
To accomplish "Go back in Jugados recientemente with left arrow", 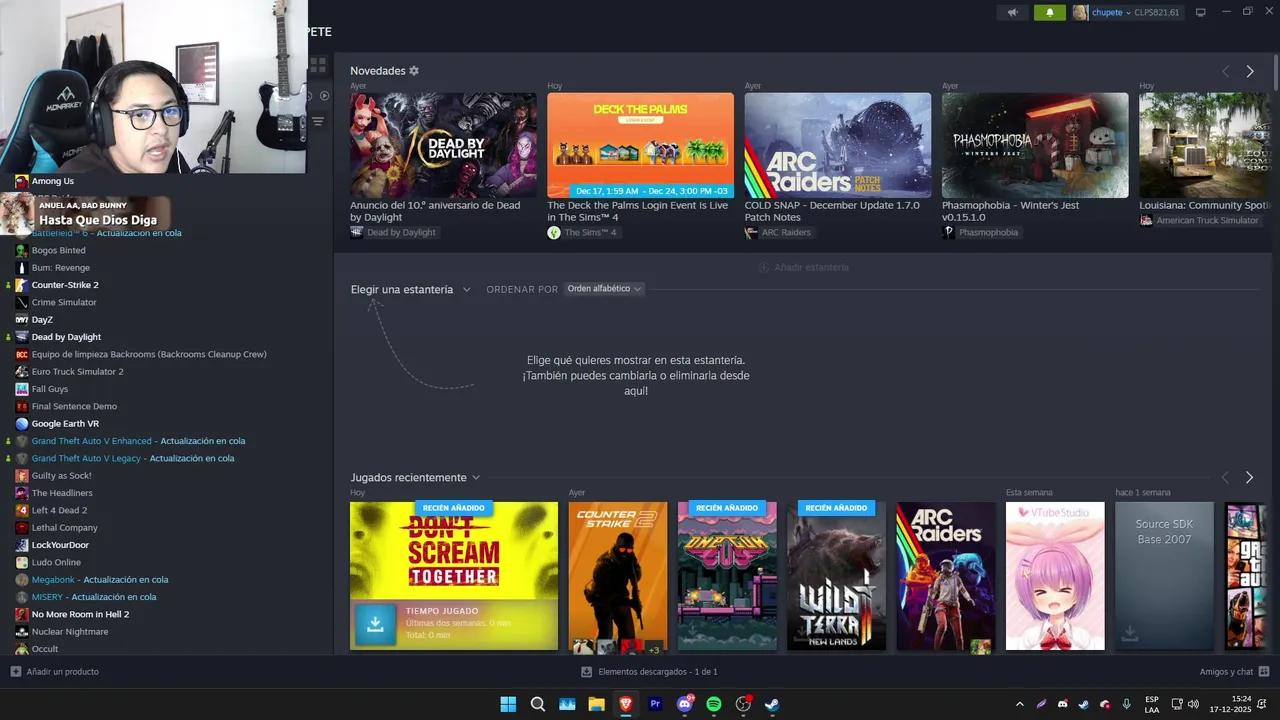I will pyautogui.click(x=1225, y=477).
